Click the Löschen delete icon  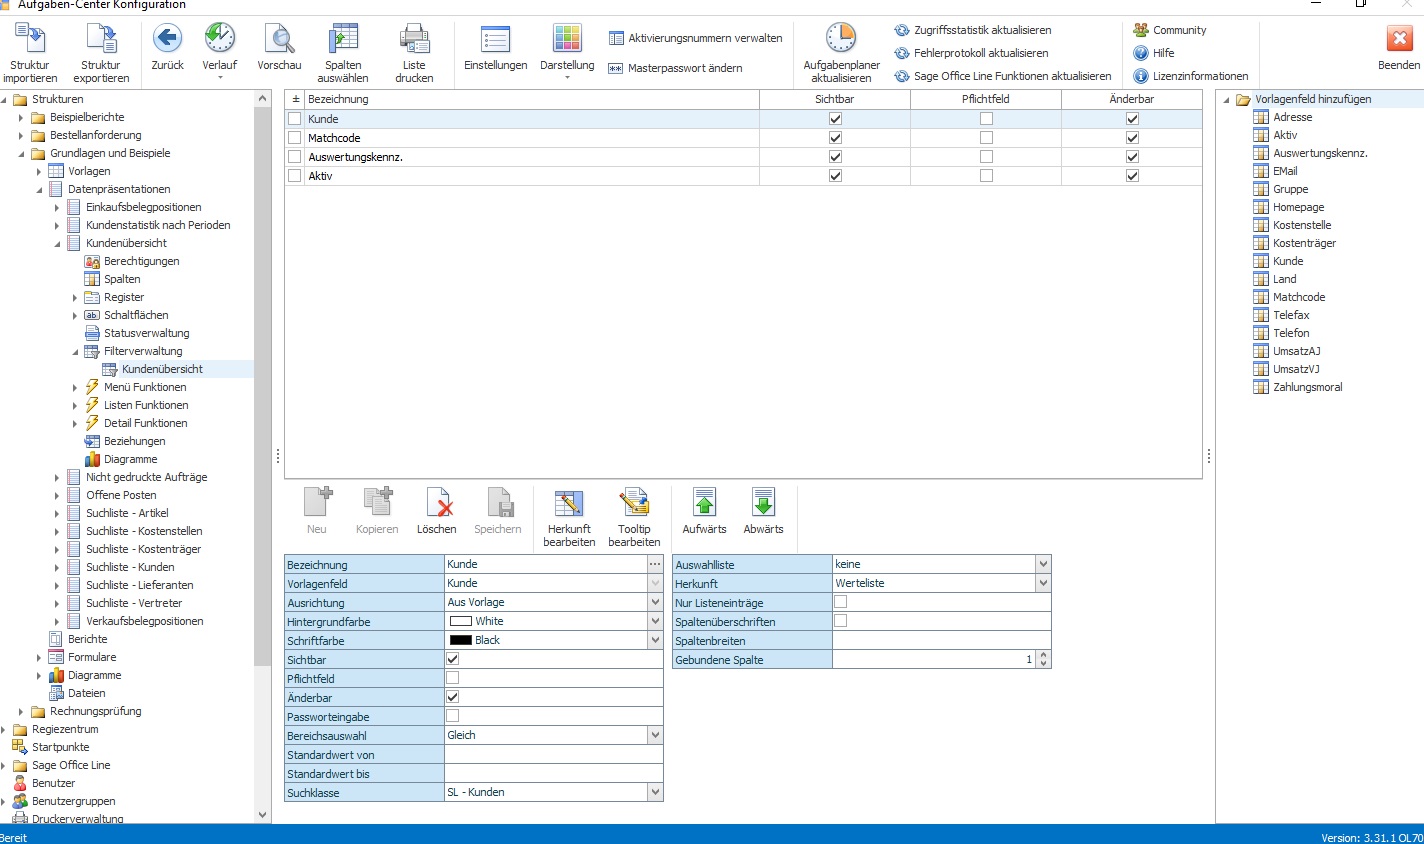pos(437,503)
